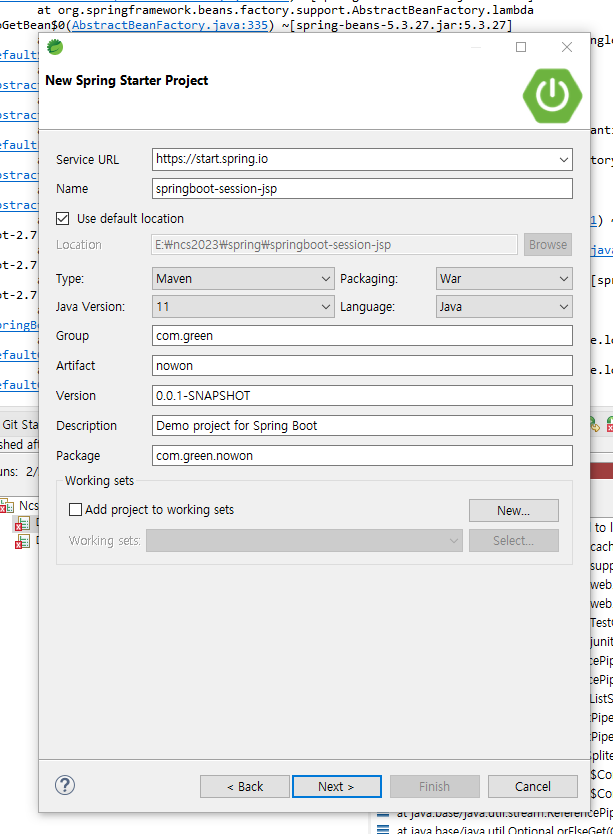Screen dimensions: 613x834
Task: Click the help question mark icon
Action: (65, 785)
